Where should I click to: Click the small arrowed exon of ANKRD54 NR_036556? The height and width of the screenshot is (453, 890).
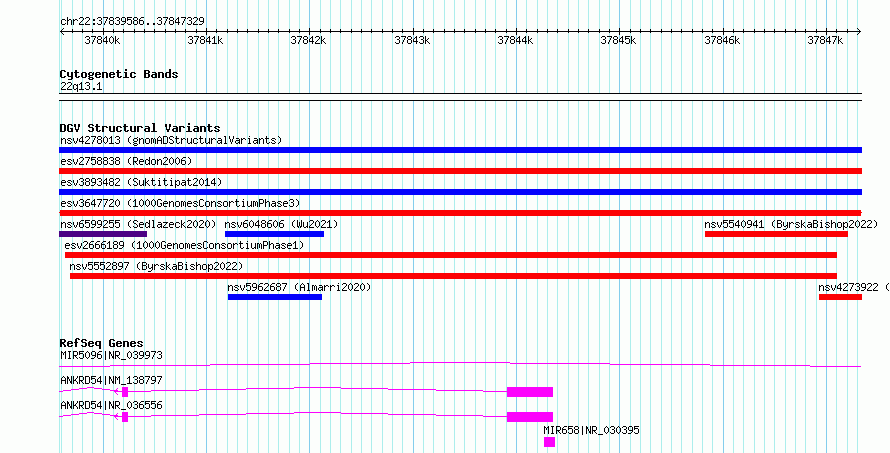[x=125, y=417]
